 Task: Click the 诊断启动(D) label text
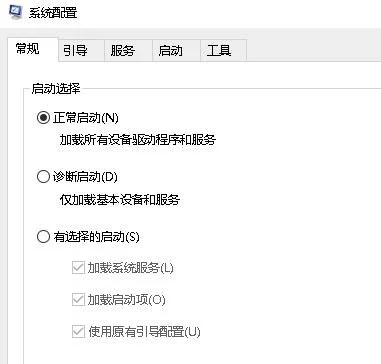85,177
